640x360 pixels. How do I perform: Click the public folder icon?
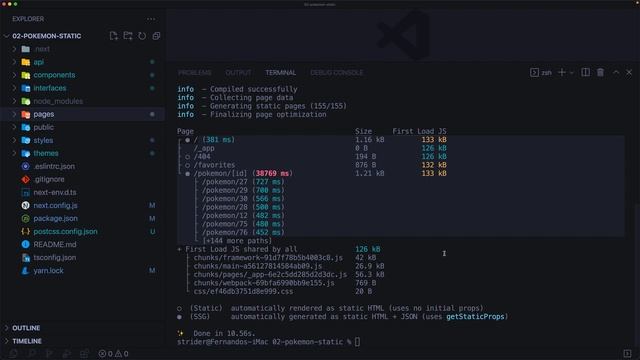click(x=26, y=127)
